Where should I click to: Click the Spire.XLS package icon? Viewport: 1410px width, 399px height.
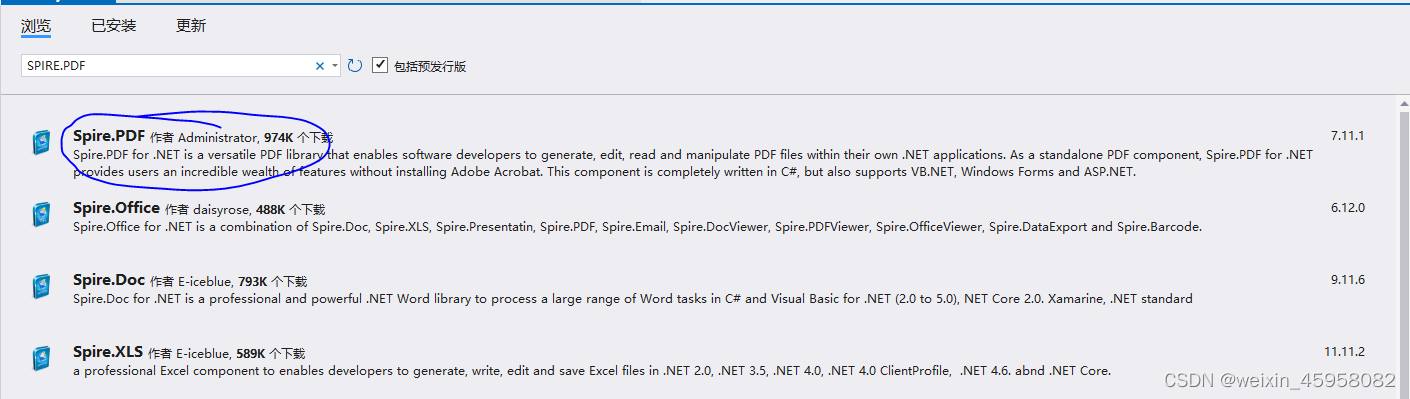point(41,359)
